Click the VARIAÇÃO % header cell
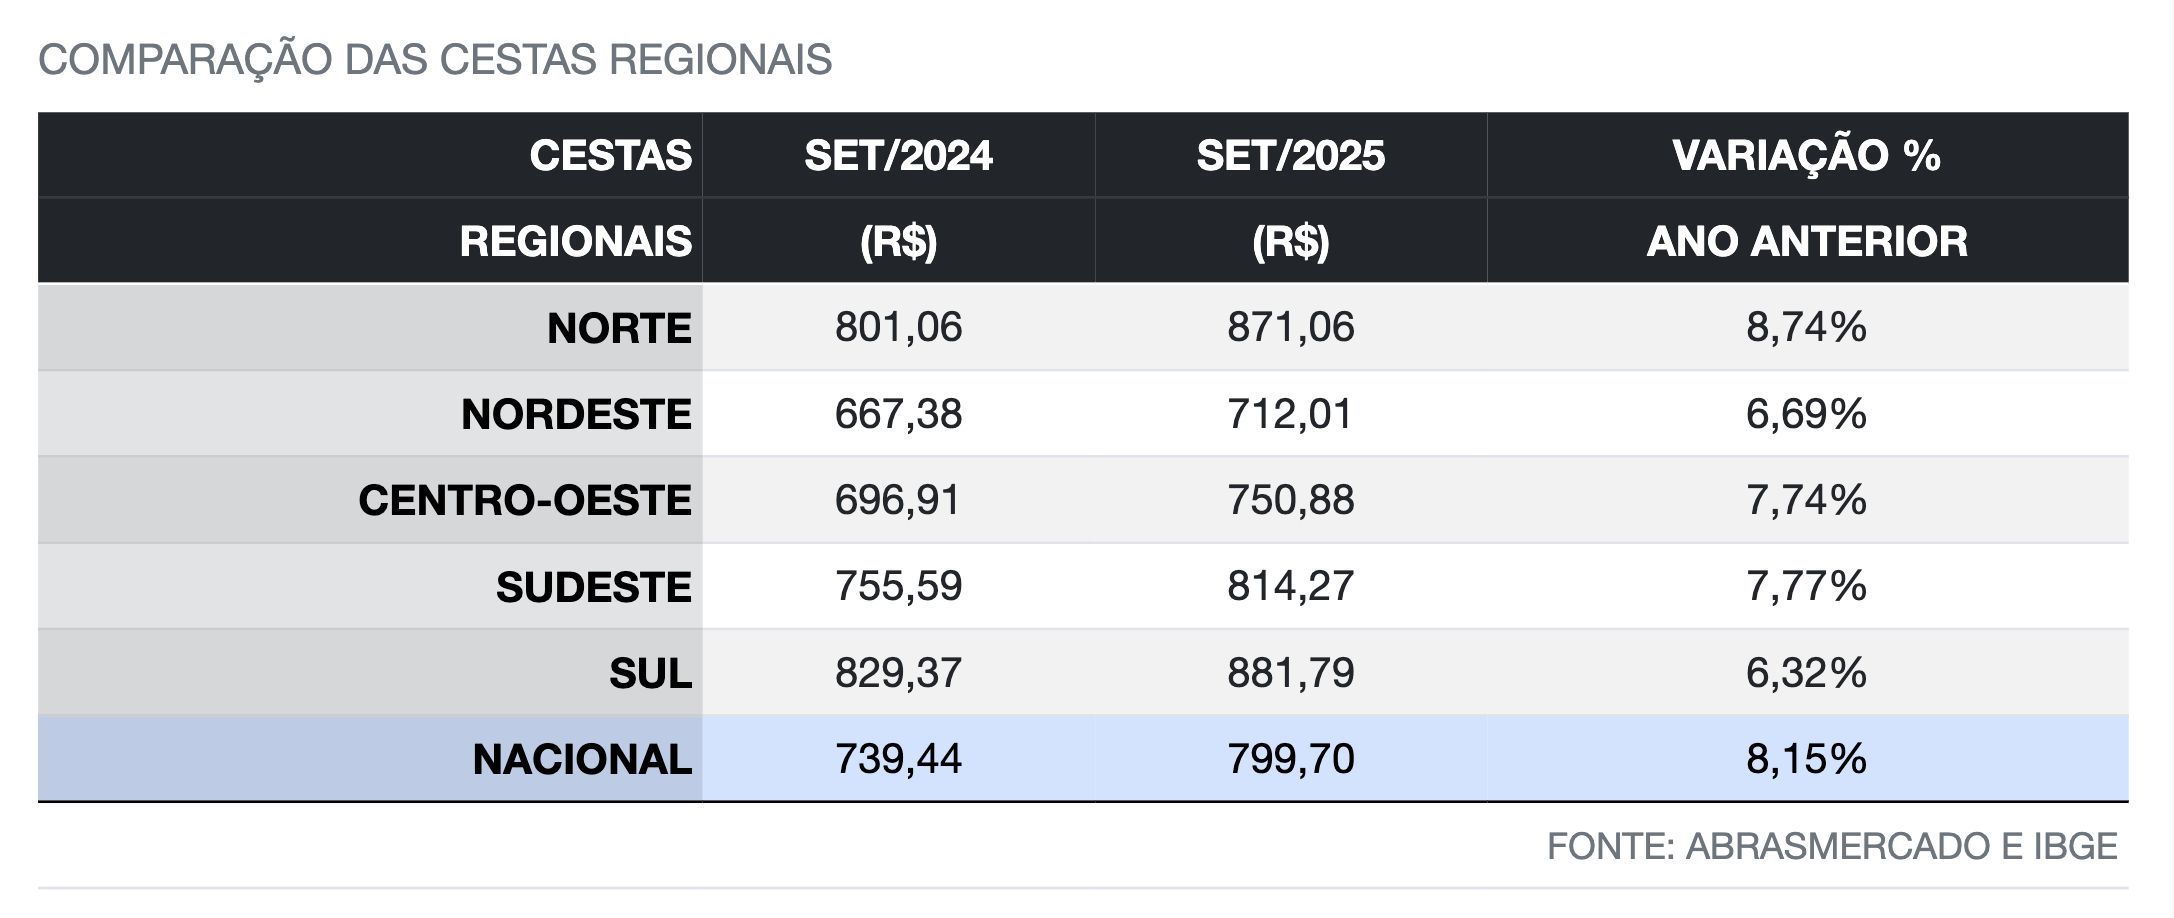The image size is (2174, 918). tap(1806, 155)
